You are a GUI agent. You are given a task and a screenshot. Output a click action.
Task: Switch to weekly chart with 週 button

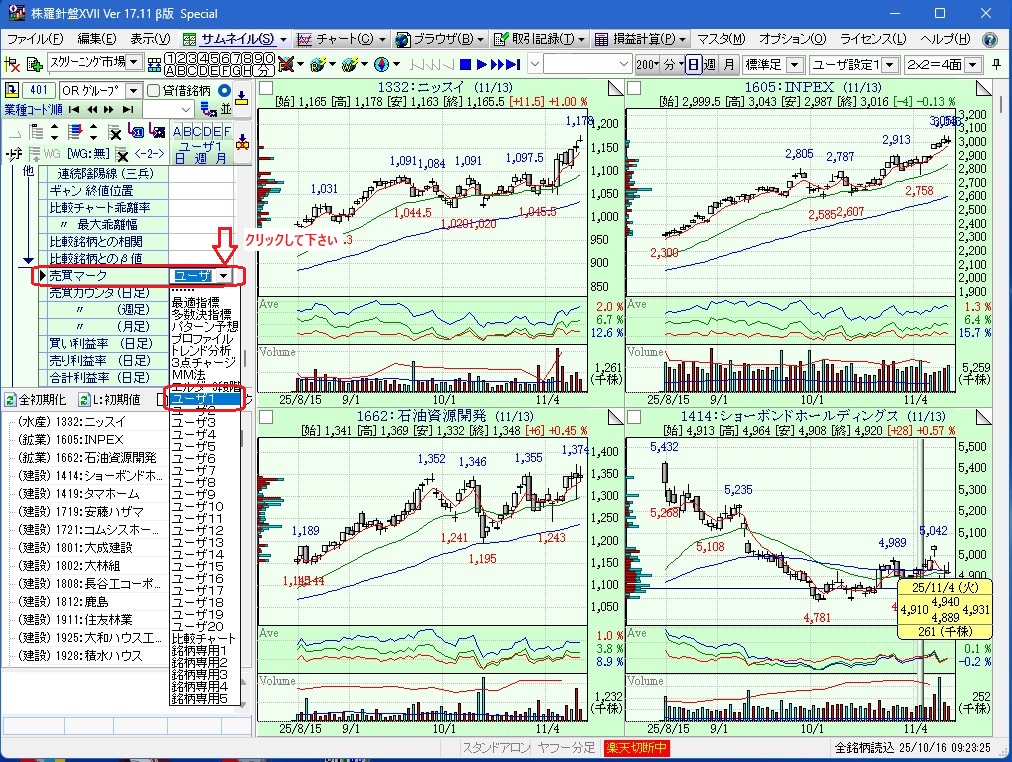[x=710, y=64]
